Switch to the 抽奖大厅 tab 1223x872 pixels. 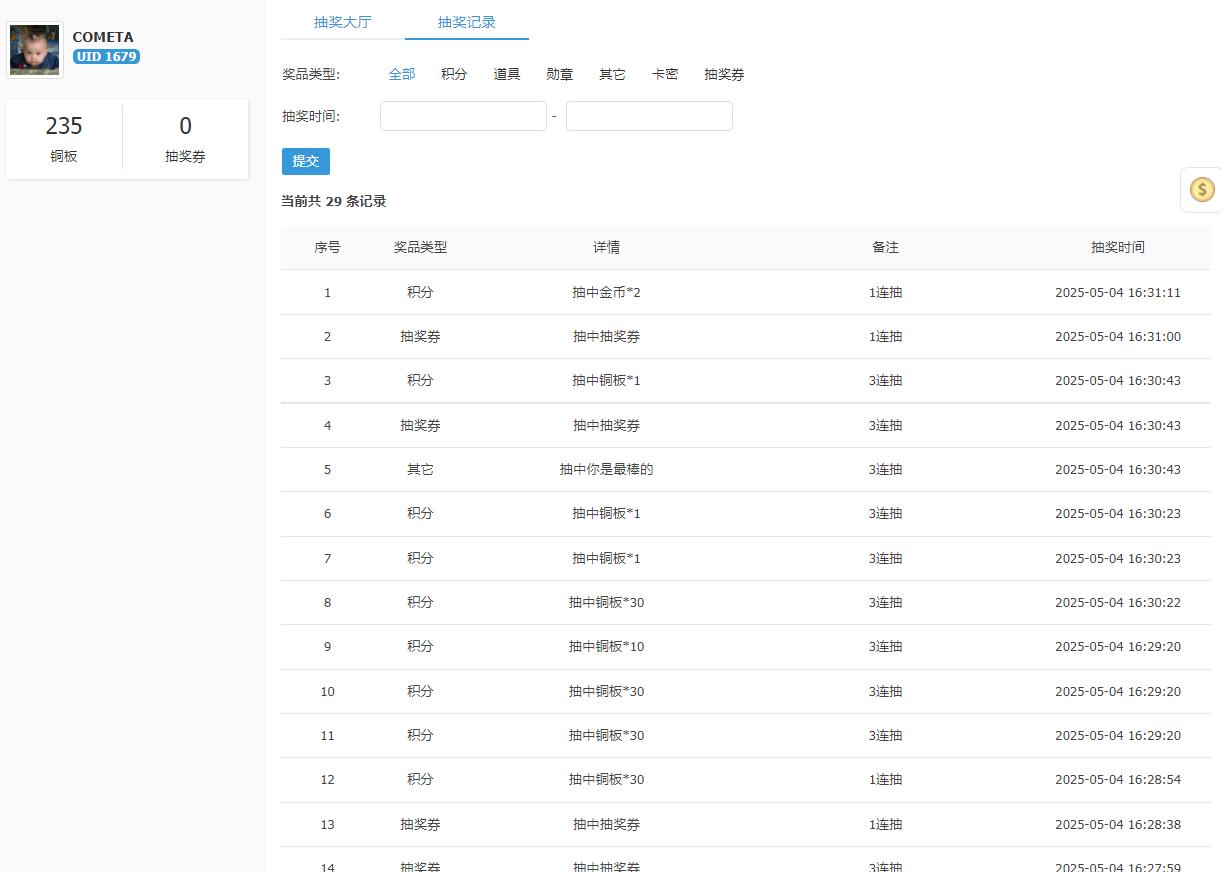tap(343, 22)
